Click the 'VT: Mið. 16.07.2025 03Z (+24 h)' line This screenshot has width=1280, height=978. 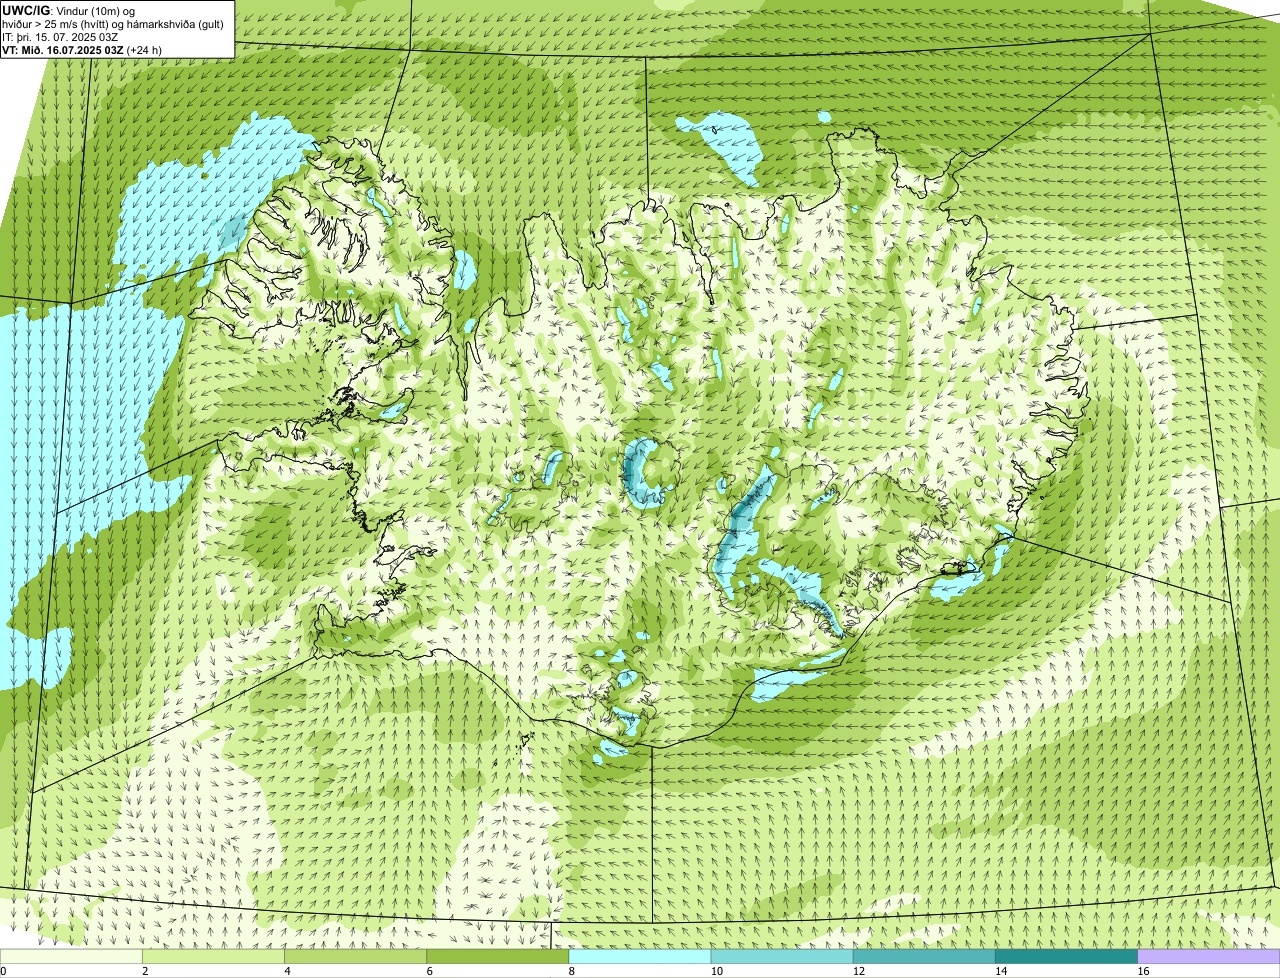tap(83, 49)
